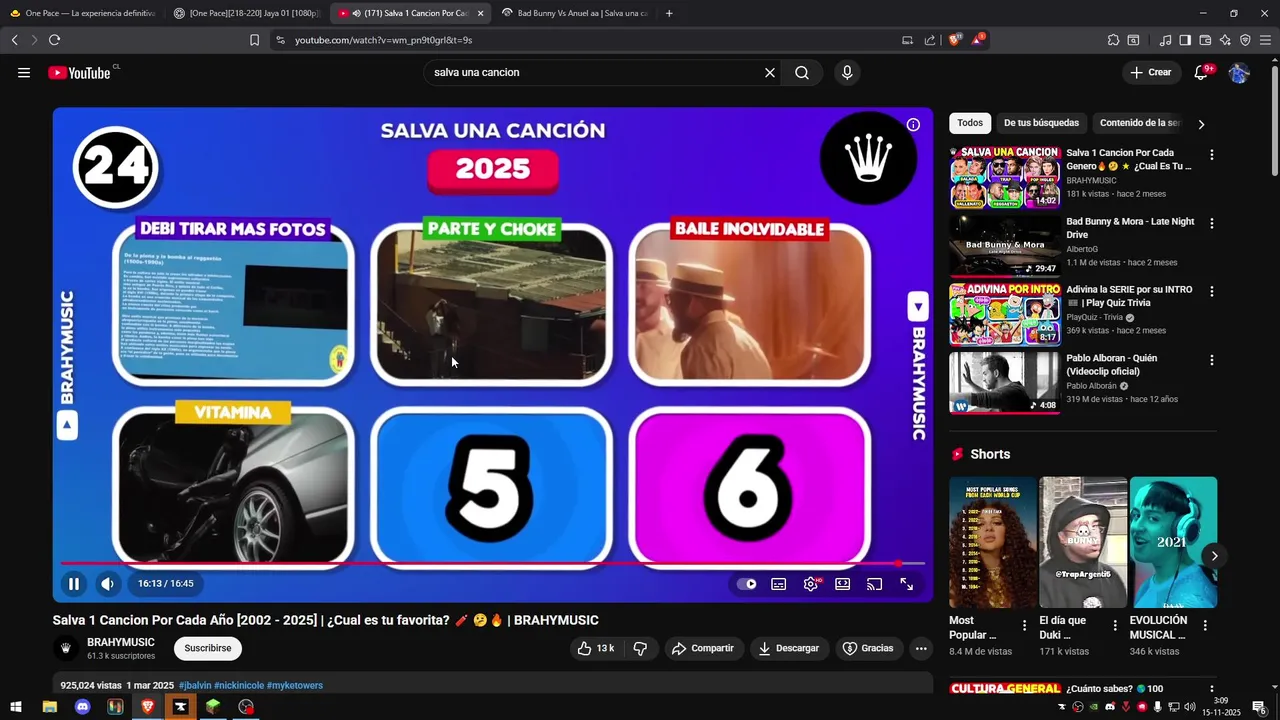
Task: Open BRAHYMUSIC channel avatar
Action: pos(65,648)
